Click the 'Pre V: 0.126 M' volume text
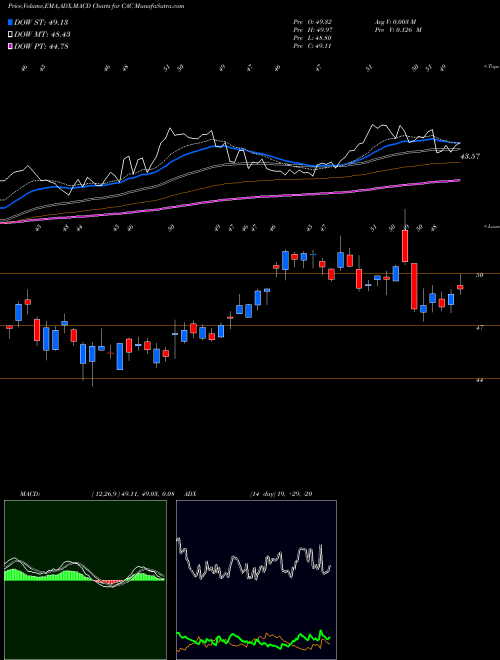500x660 pixels. point(400,30)
